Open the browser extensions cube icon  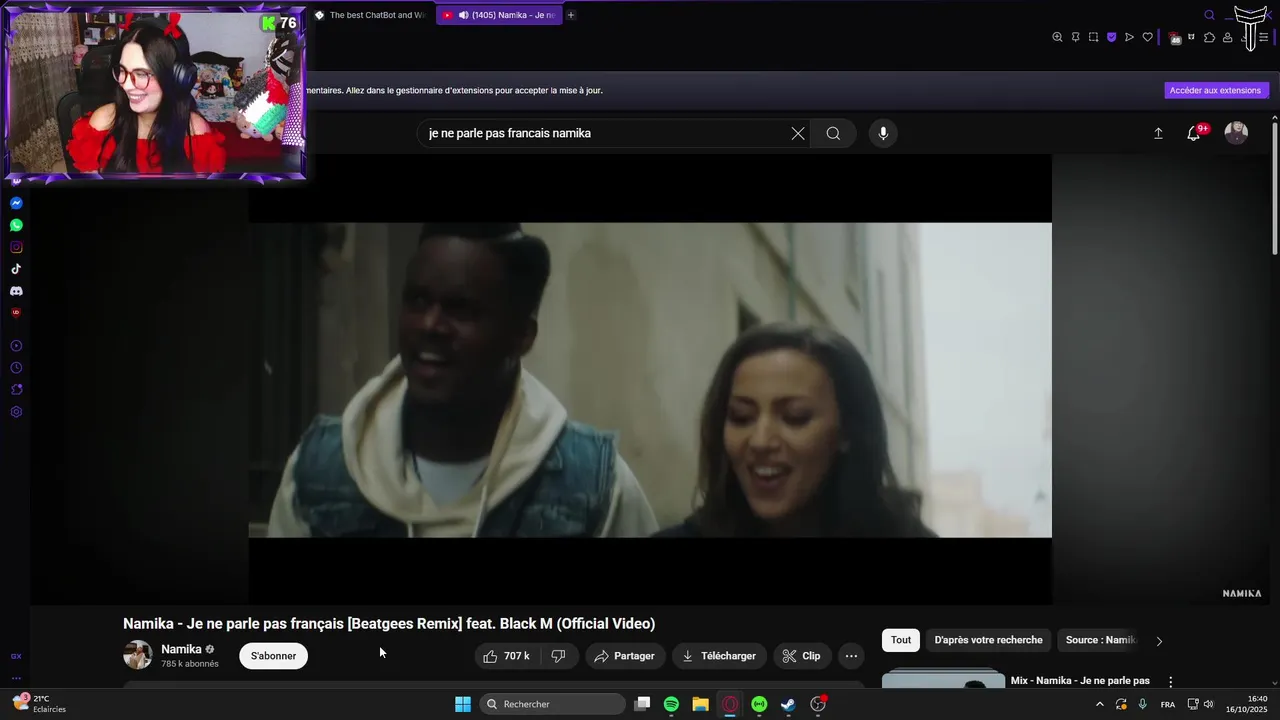point(1209,38)
